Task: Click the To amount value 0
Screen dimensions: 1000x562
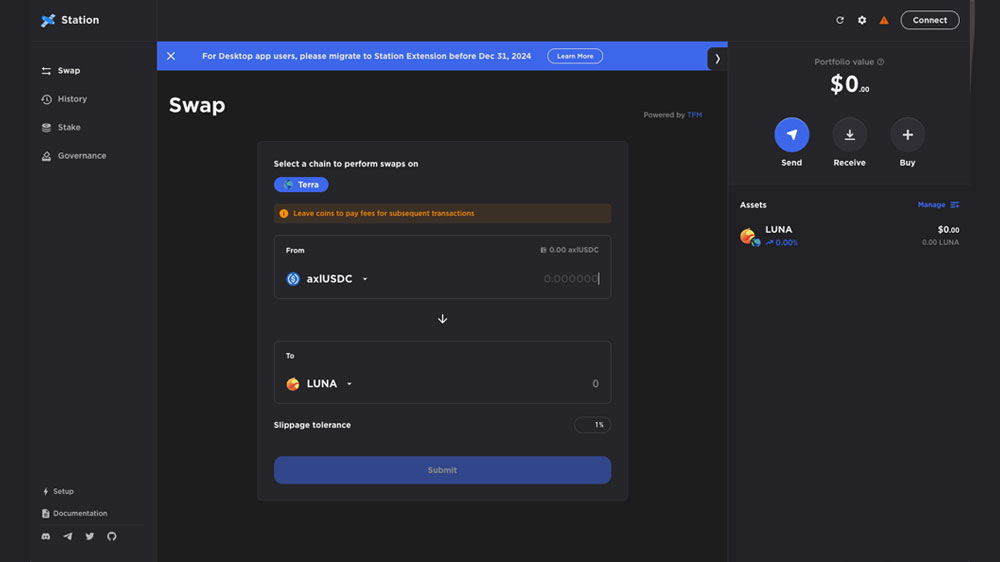Action: [x=595, y=384]
